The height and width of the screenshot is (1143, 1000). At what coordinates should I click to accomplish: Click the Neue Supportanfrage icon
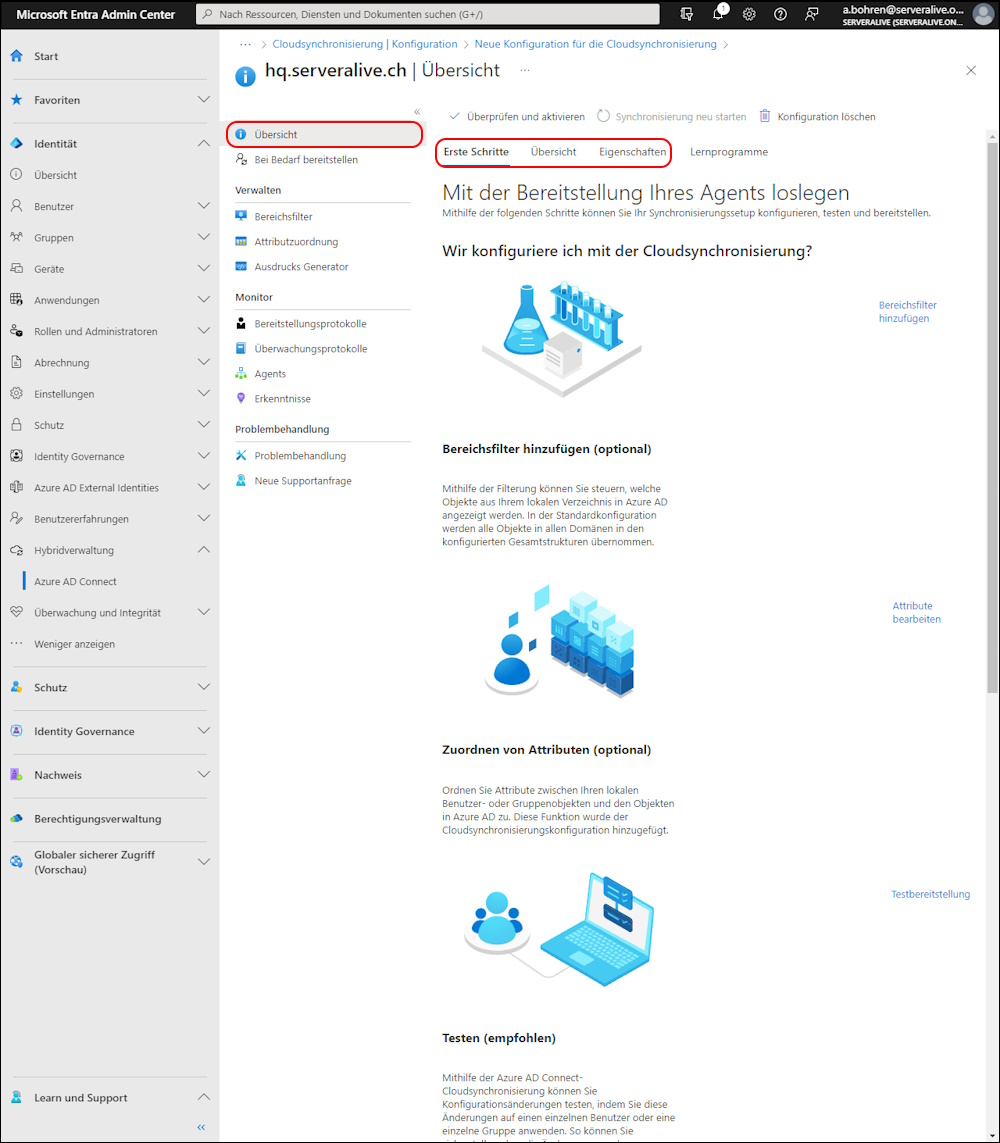241,481
